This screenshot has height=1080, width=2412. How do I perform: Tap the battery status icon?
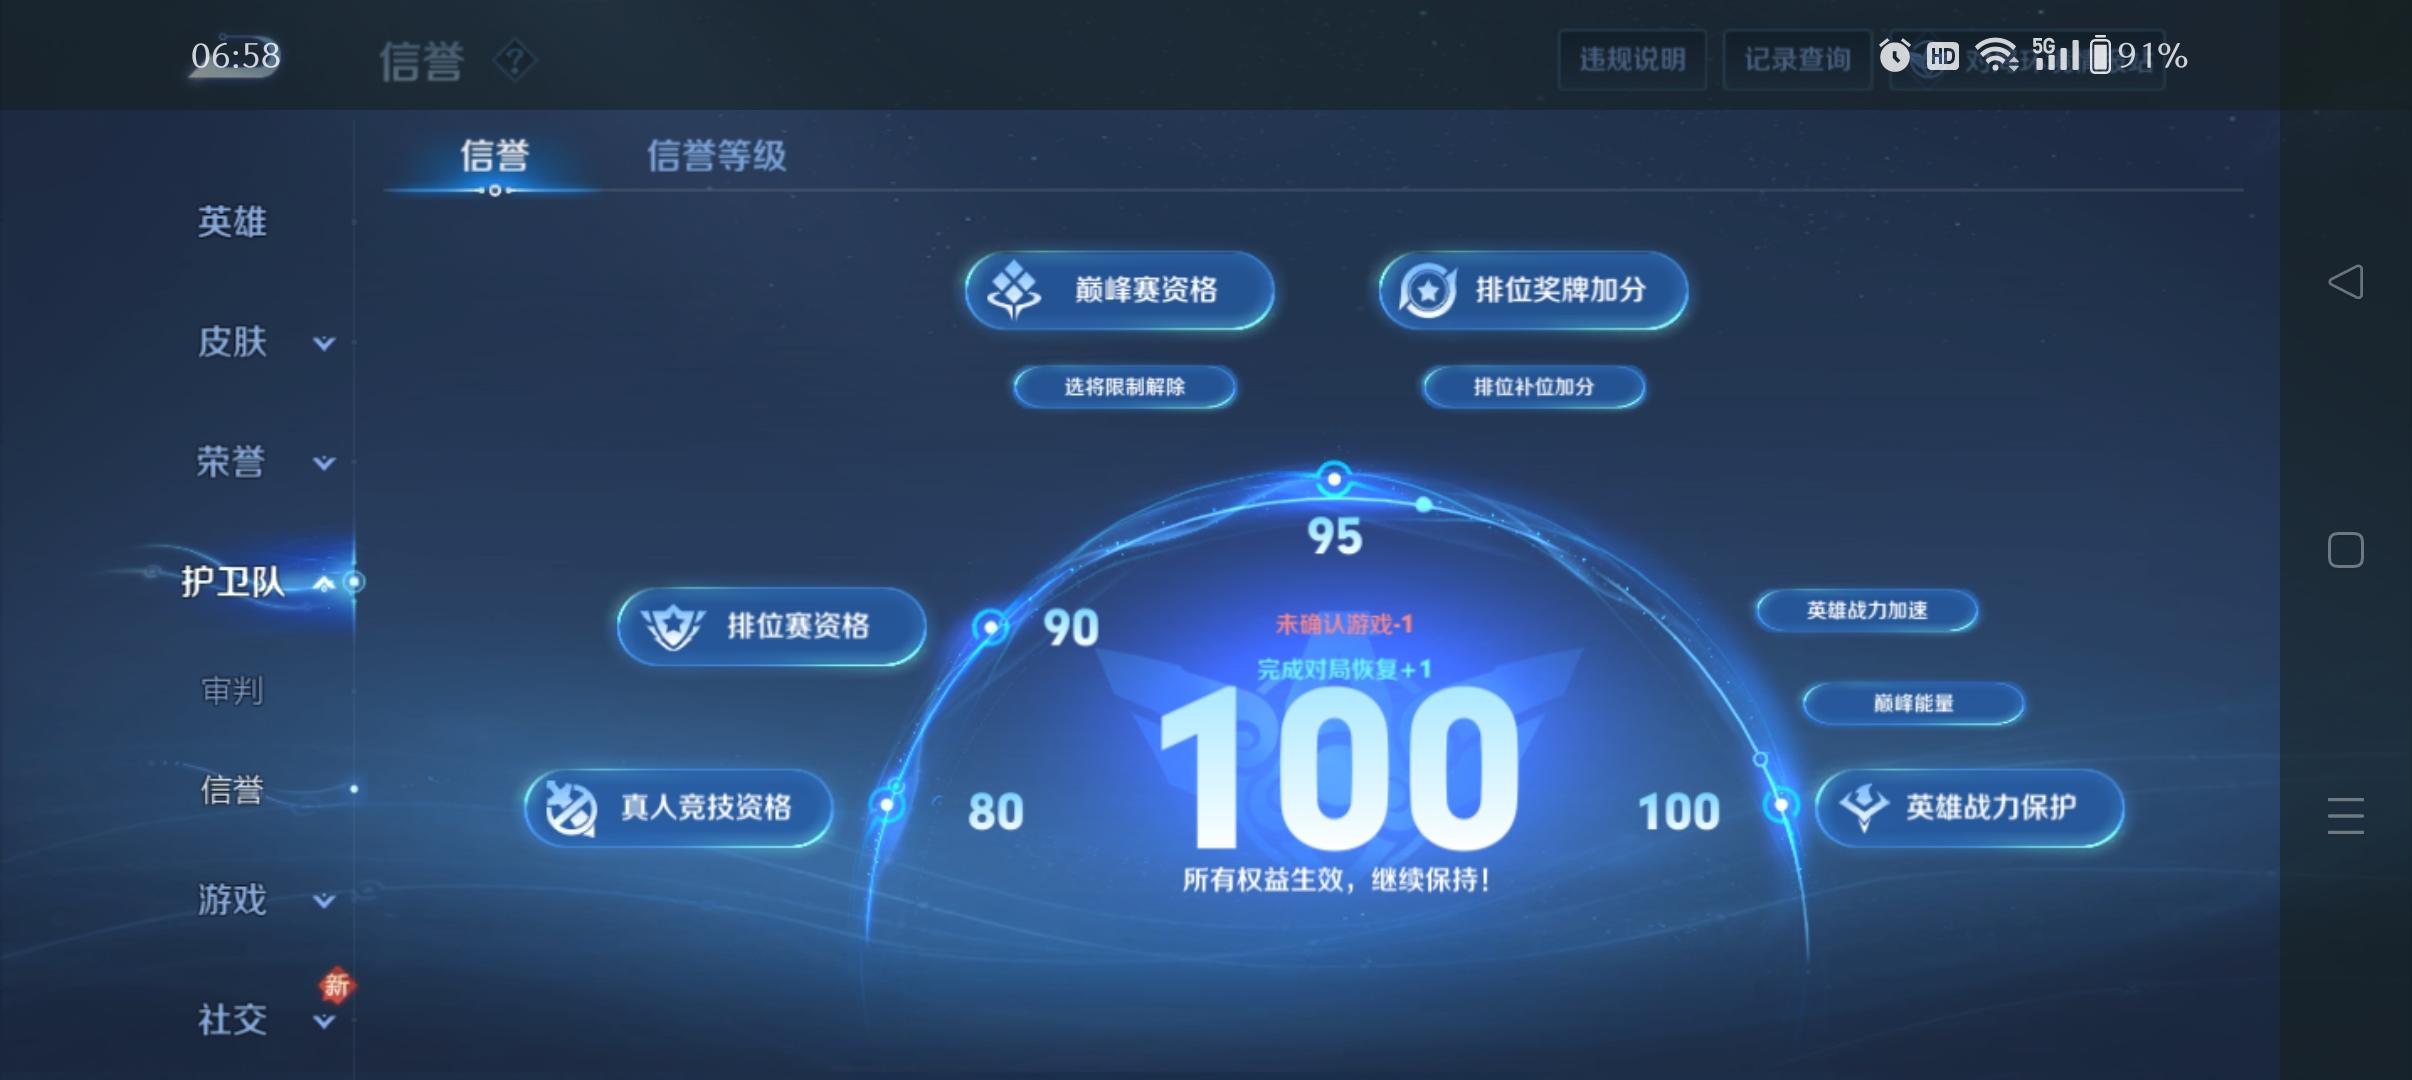tap(2100, 55)
